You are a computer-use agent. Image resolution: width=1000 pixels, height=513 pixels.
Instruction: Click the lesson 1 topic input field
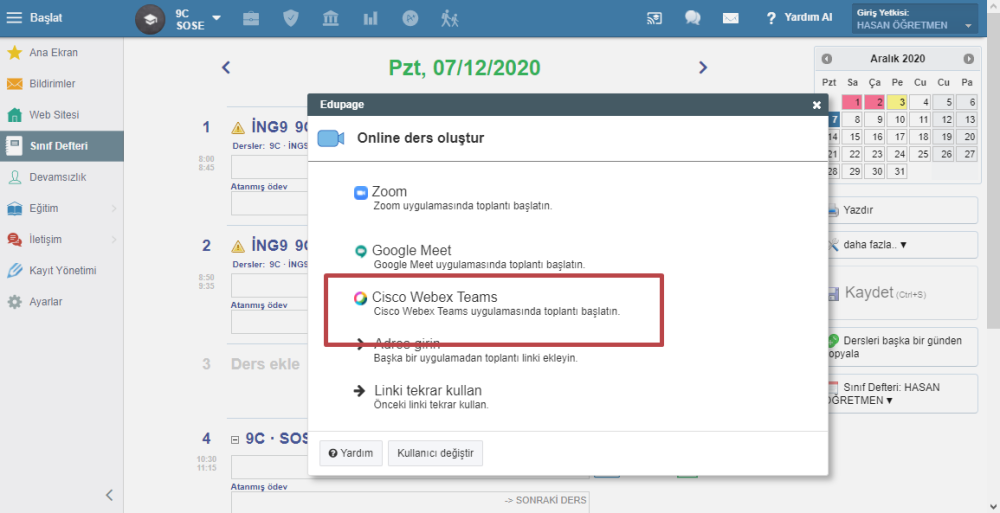coord(269,167)
